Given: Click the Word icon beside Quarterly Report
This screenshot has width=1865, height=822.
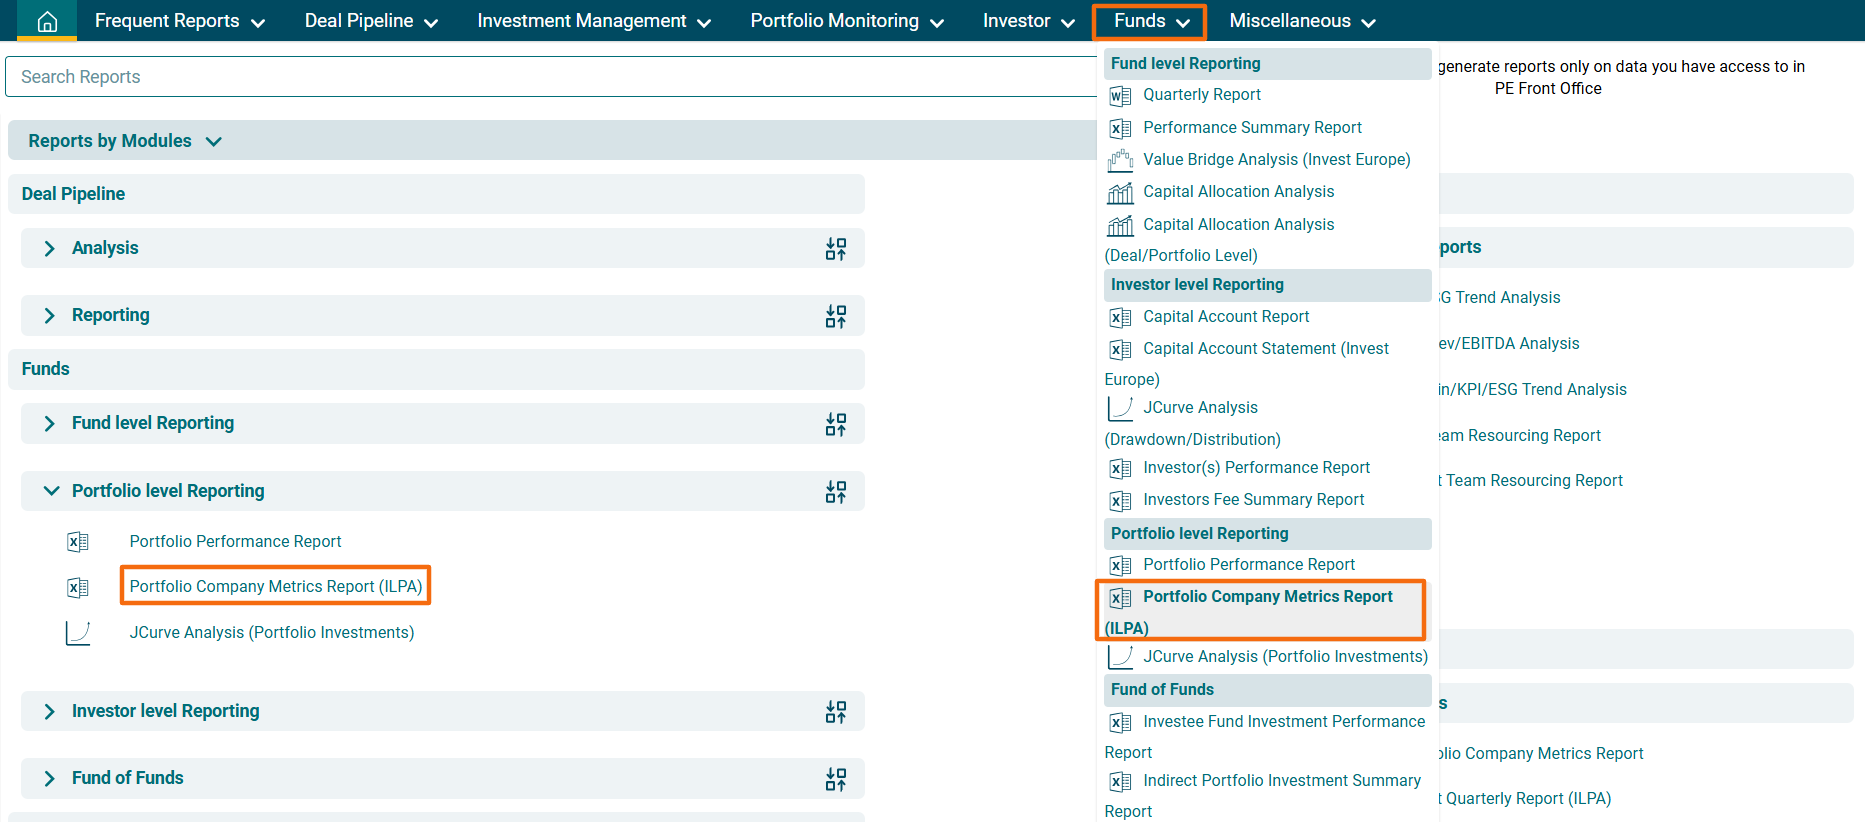Looking at the screenshot, I should [1120, 96].
